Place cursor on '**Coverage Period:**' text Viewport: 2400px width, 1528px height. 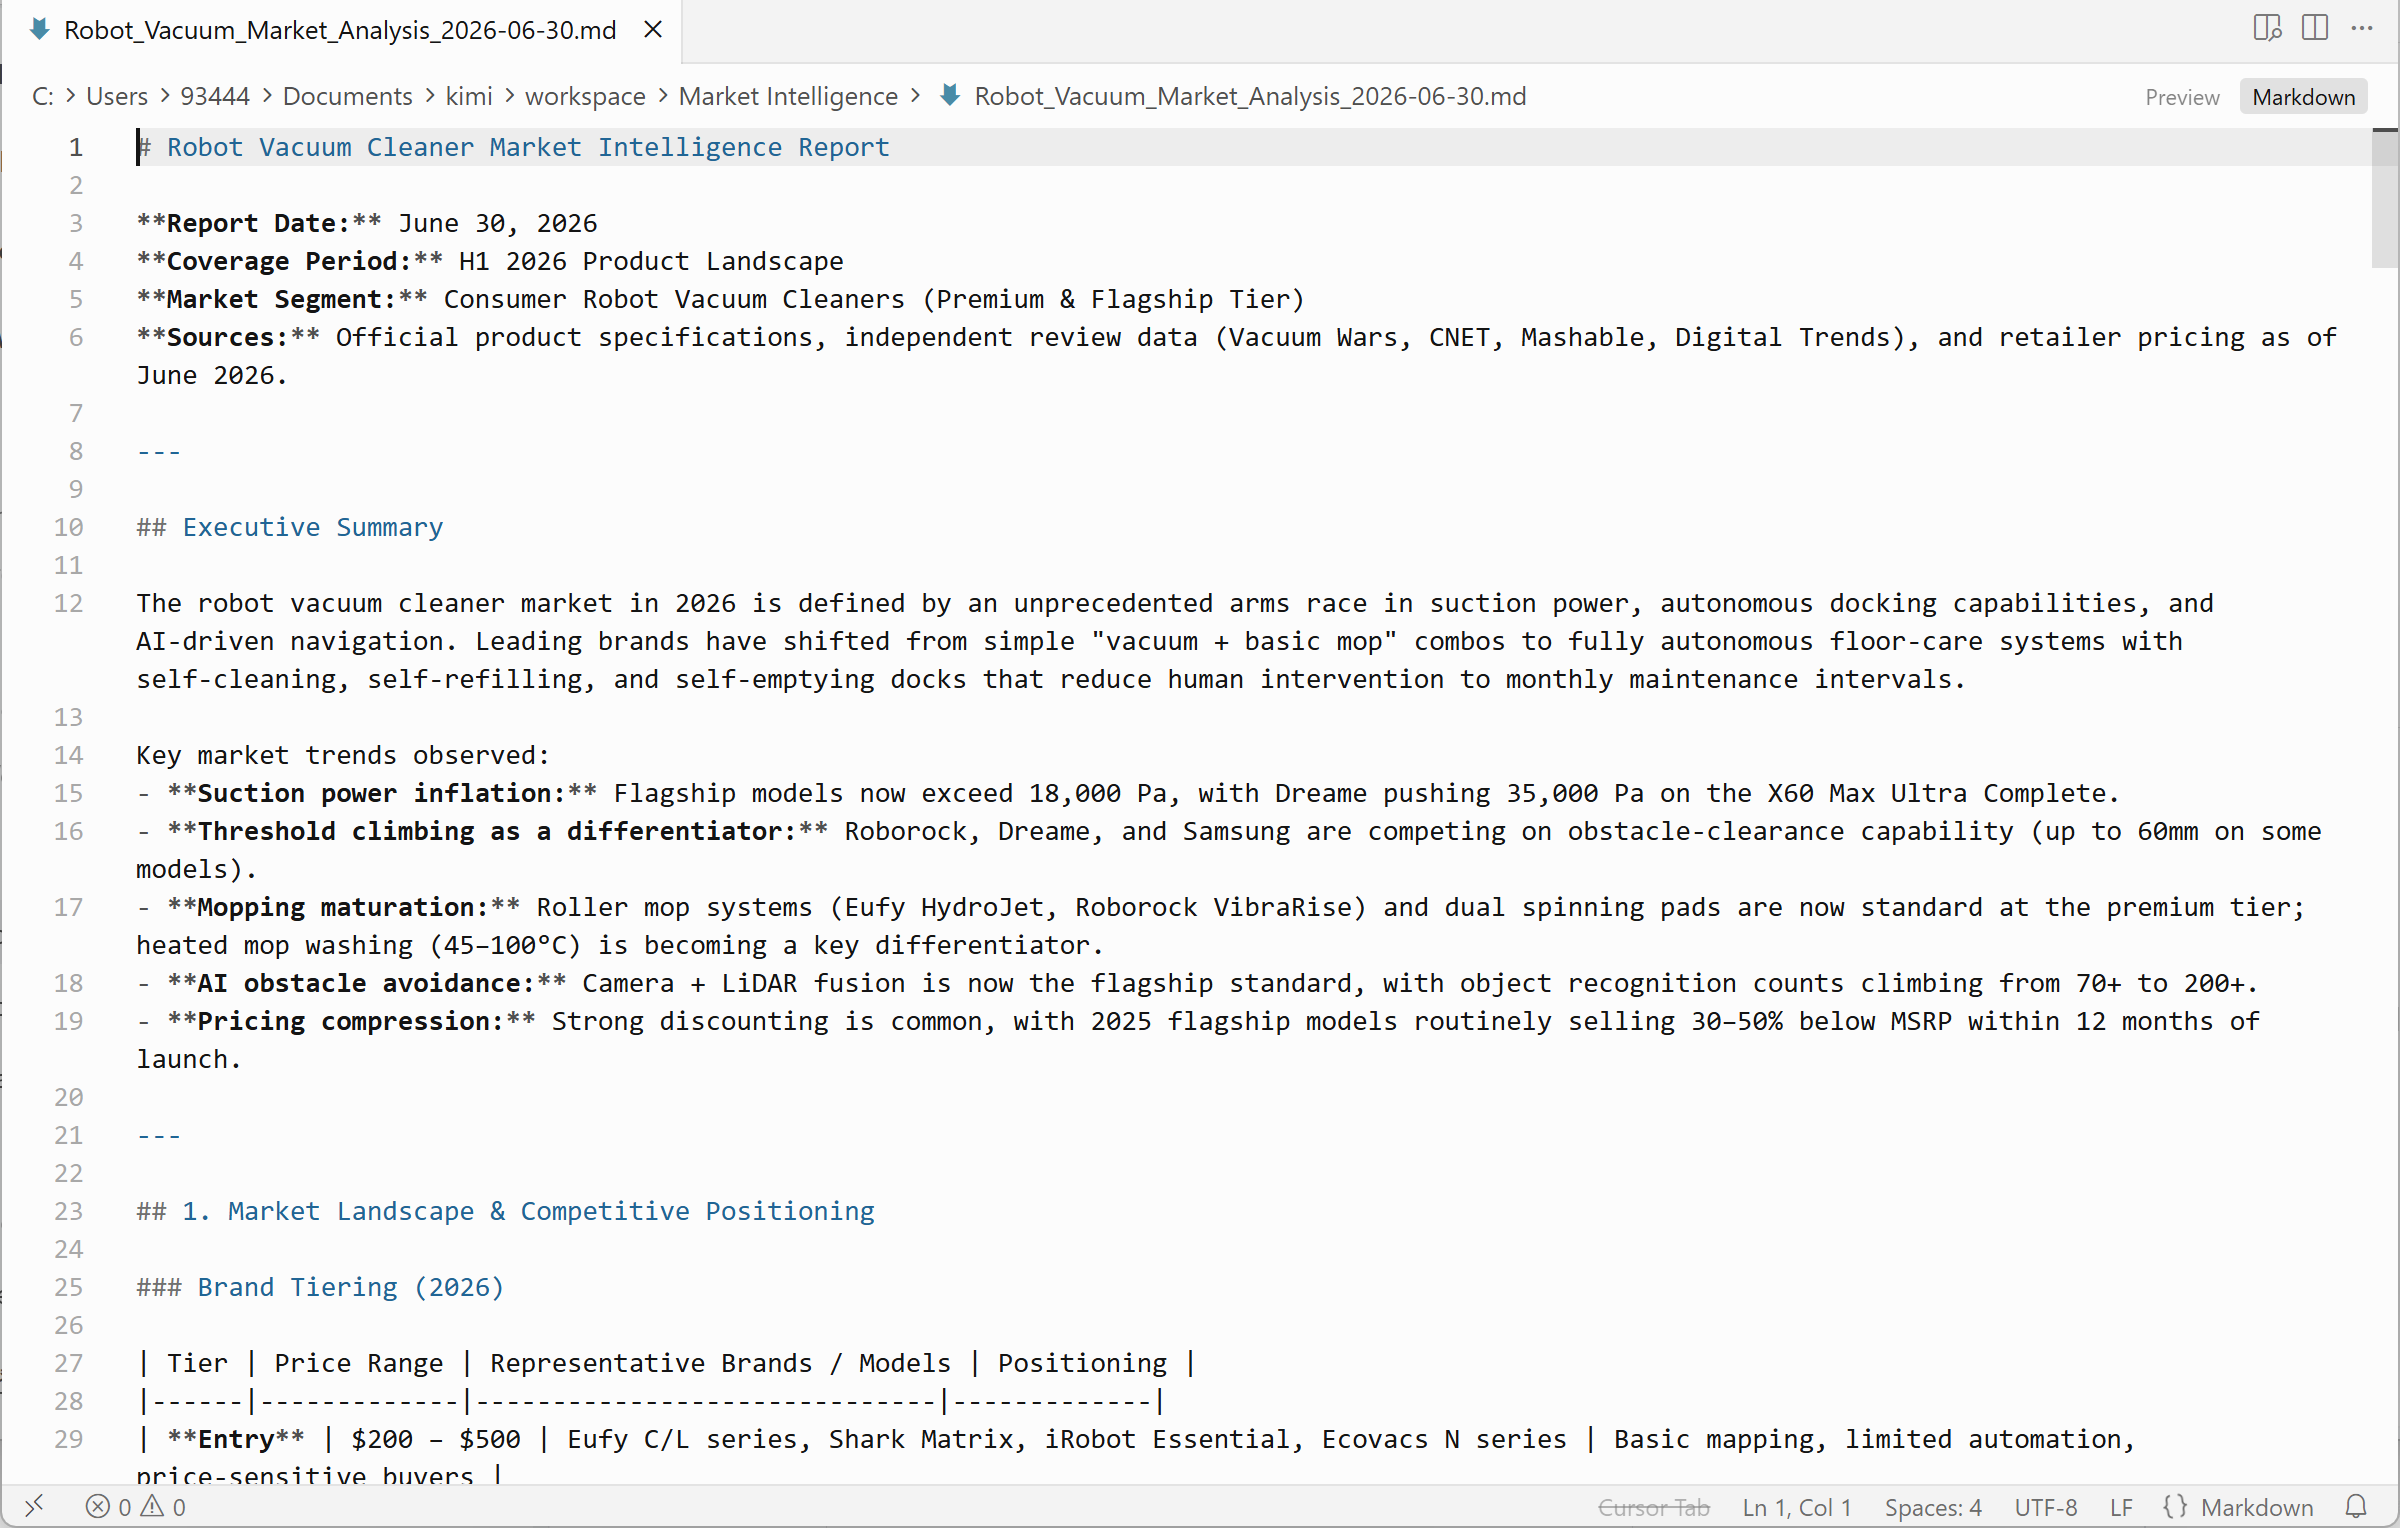290,261
